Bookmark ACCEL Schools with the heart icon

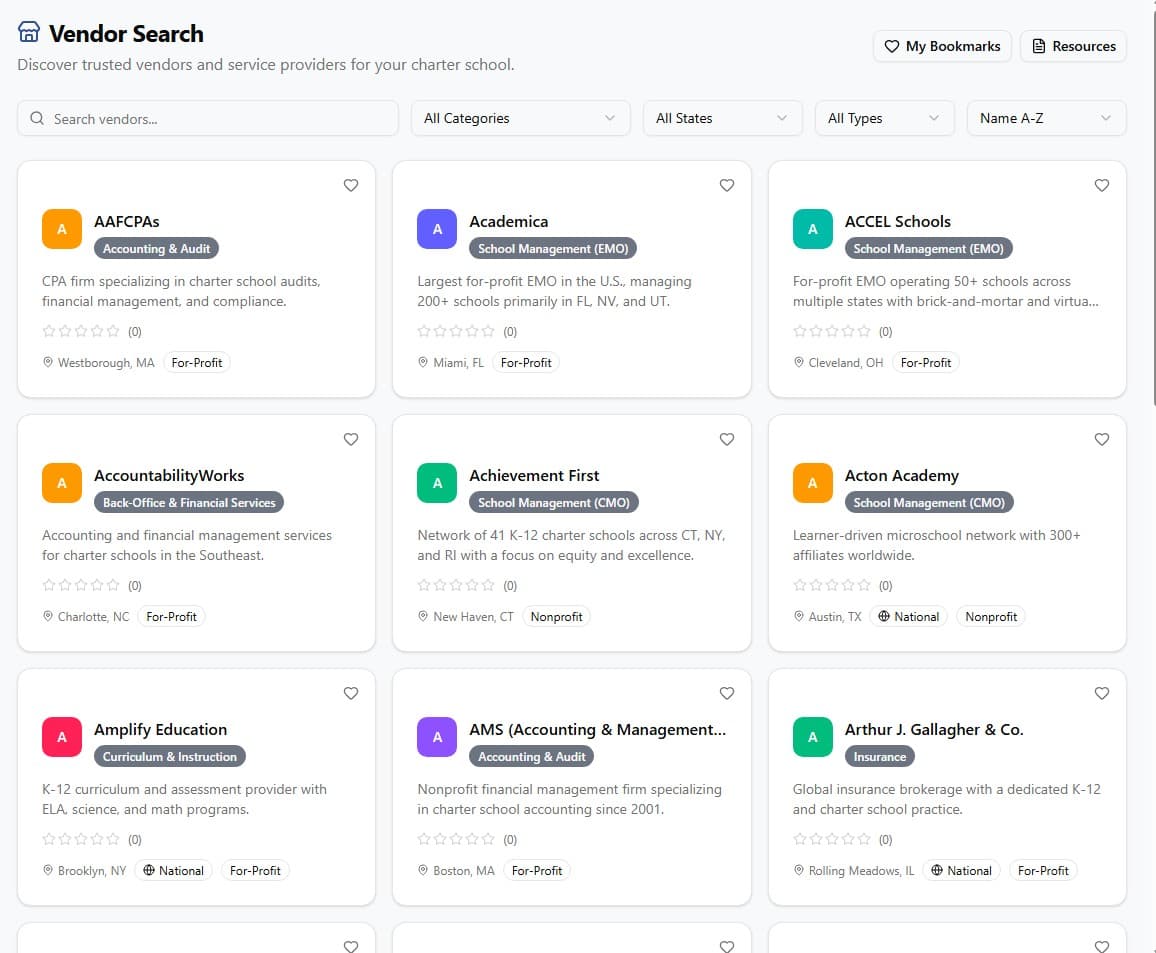tap(1102, 185)
